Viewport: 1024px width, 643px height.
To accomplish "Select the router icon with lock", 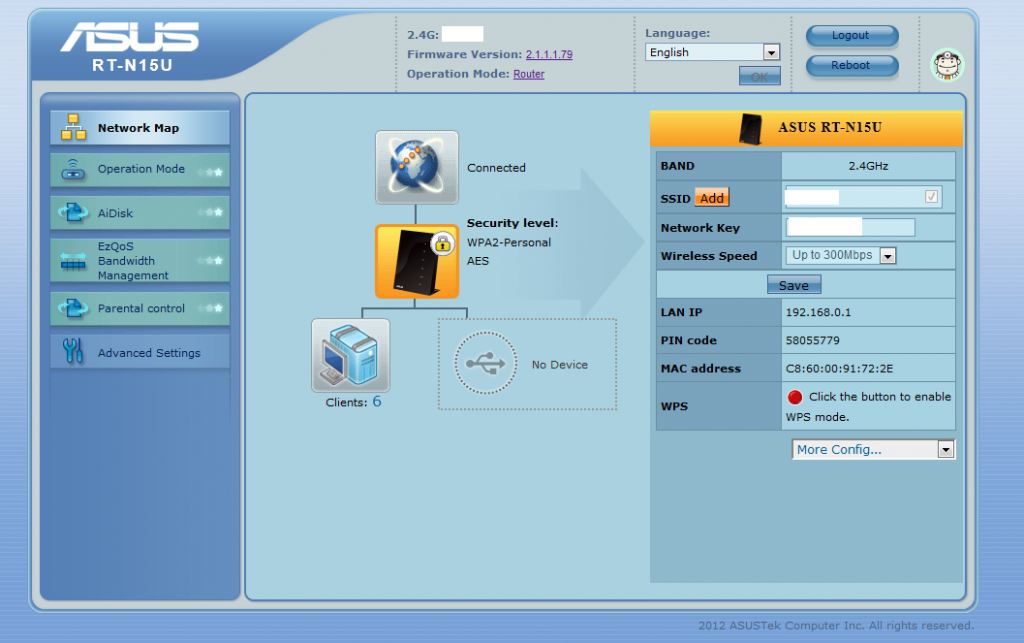I will coord(417,261).
